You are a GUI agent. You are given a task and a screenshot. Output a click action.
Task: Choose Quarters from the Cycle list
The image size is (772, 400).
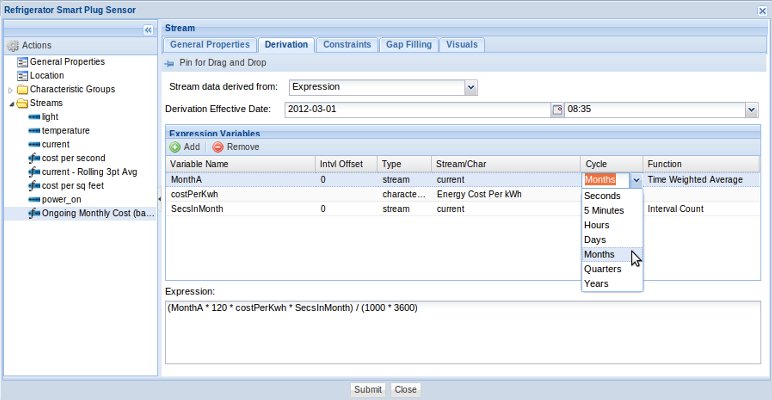(x=602, y=269)
